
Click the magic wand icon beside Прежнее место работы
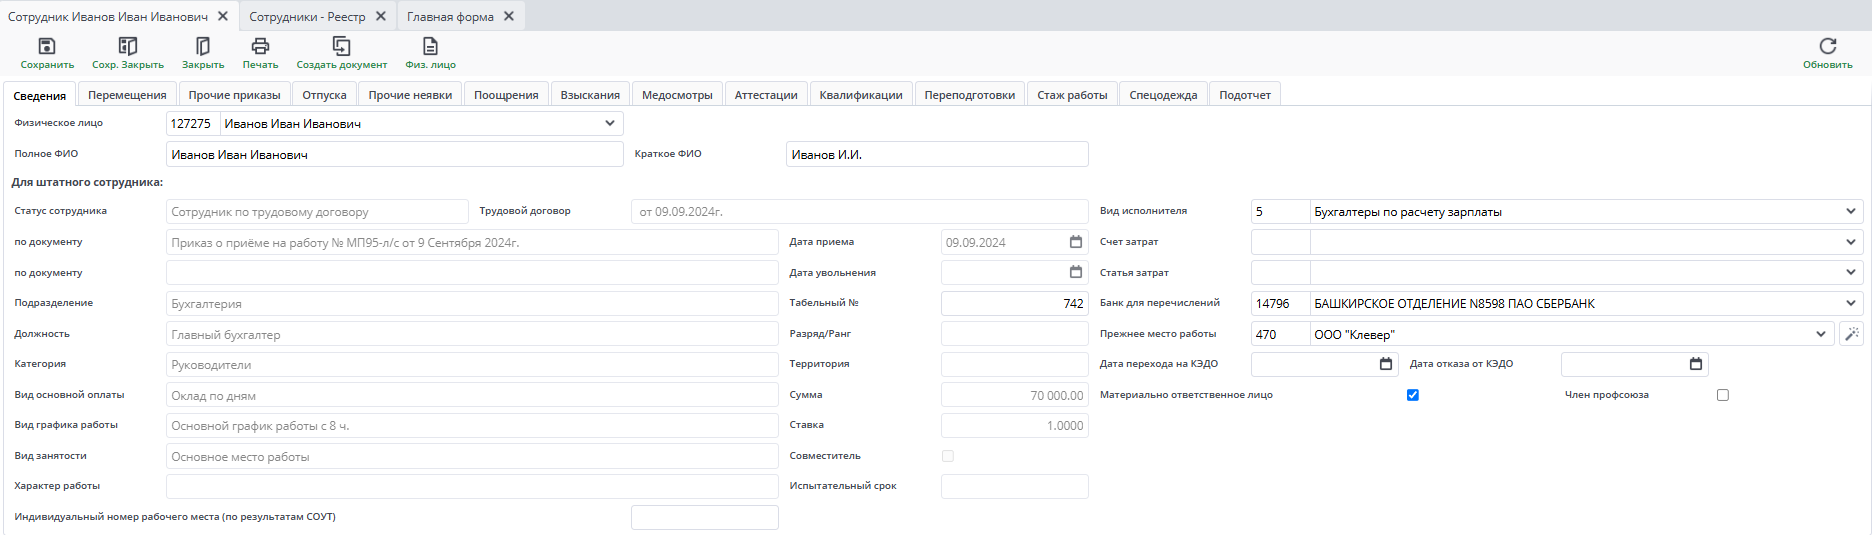pyautogui.click(x=1851, y=334)
